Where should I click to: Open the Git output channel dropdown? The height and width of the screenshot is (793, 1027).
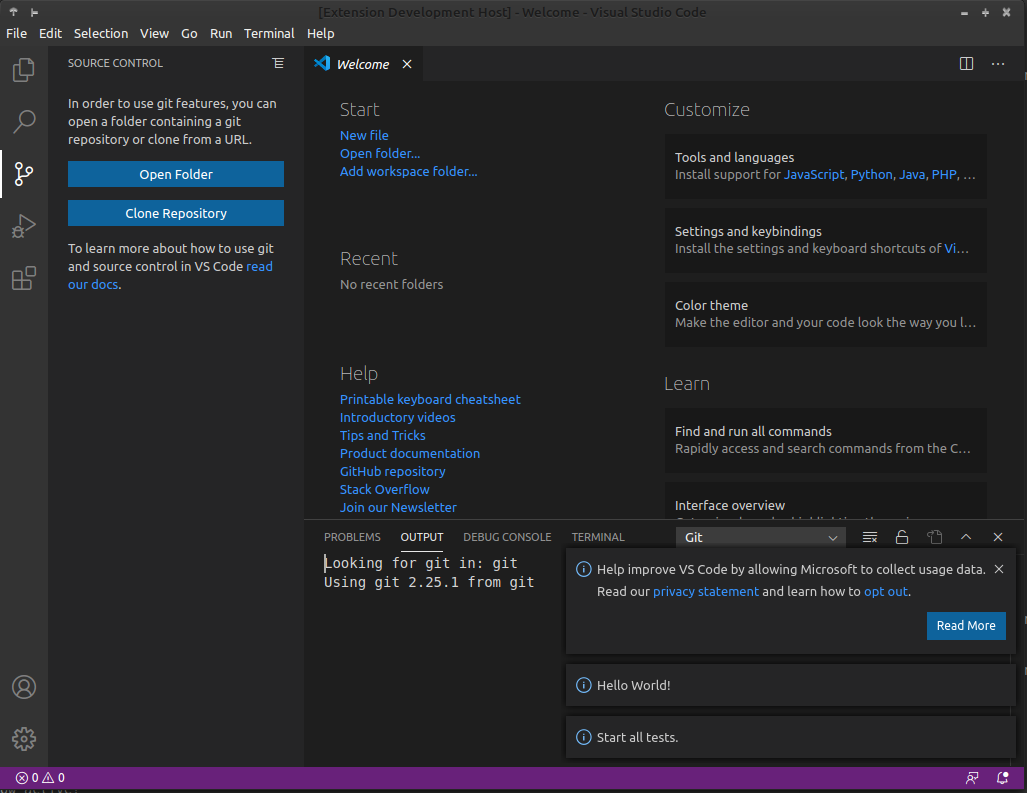coord(761,537)
